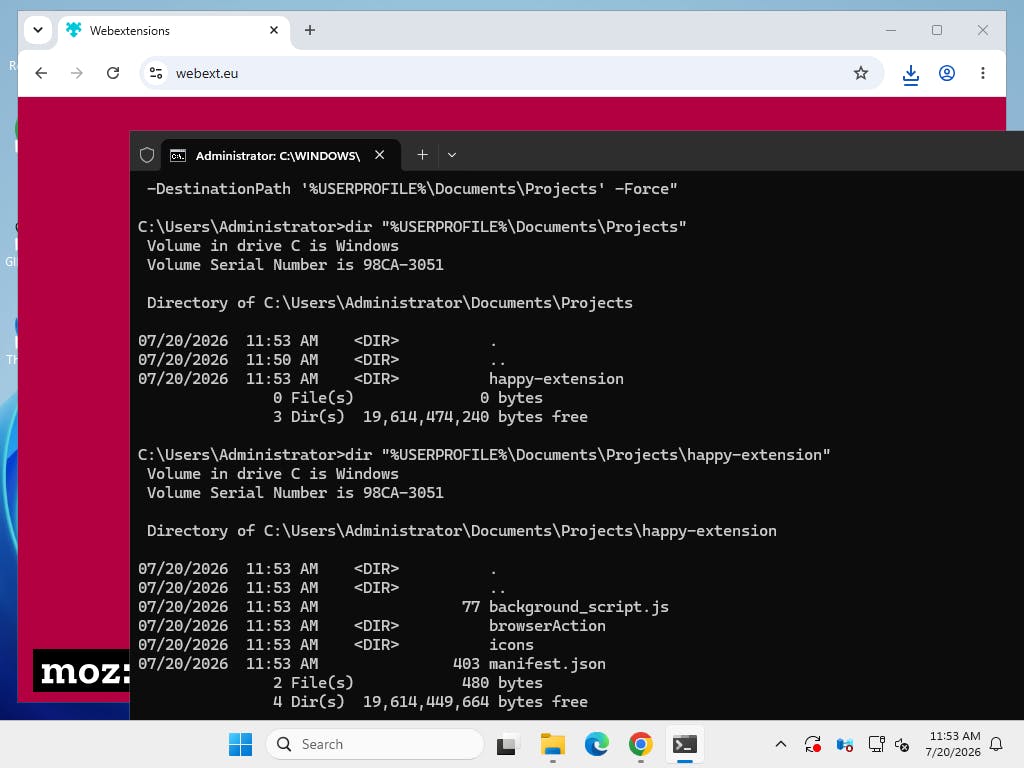Close the Webextensions tab
The height and width of the screenshot is (768, 1024).
[274, 30]
